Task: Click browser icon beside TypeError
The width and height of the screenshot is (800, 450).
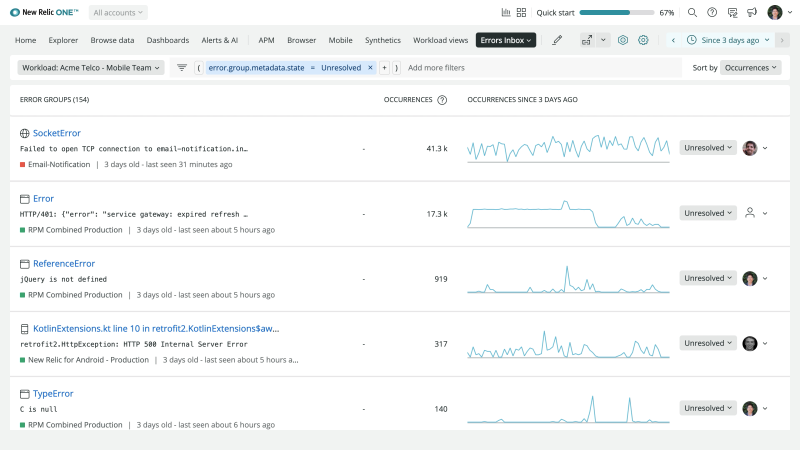Action: click(x=24, y=394)
